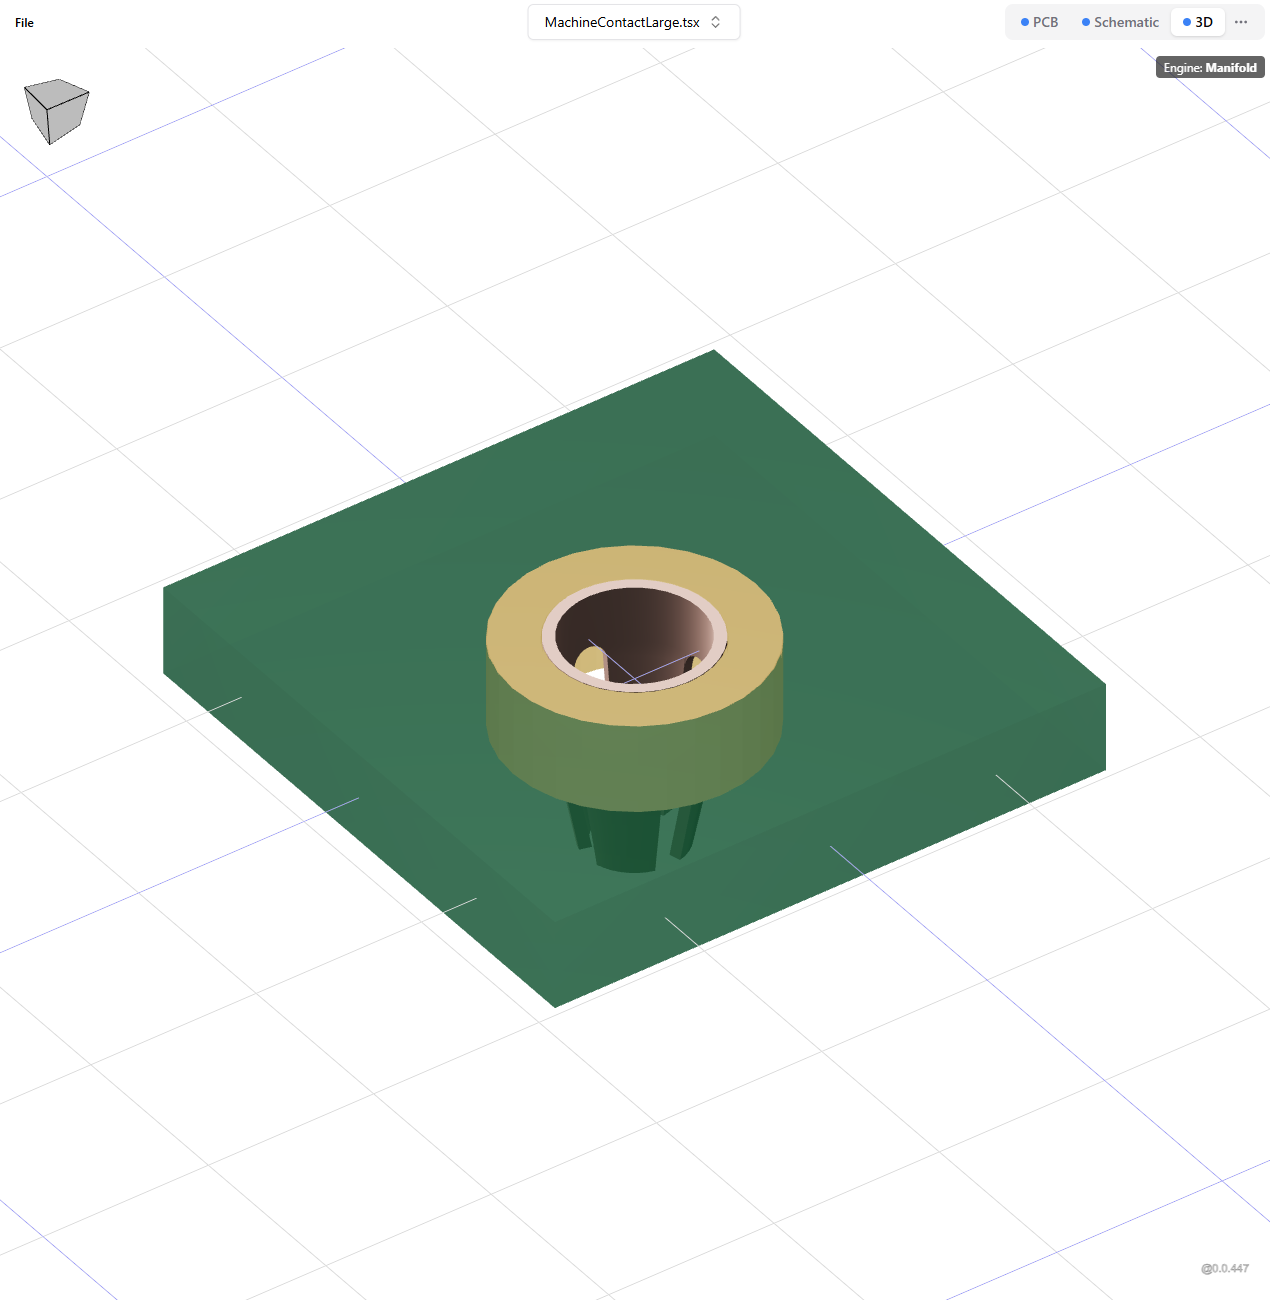
Task: Click the orientation cube gizmo
Action: (x=56, y=111)
